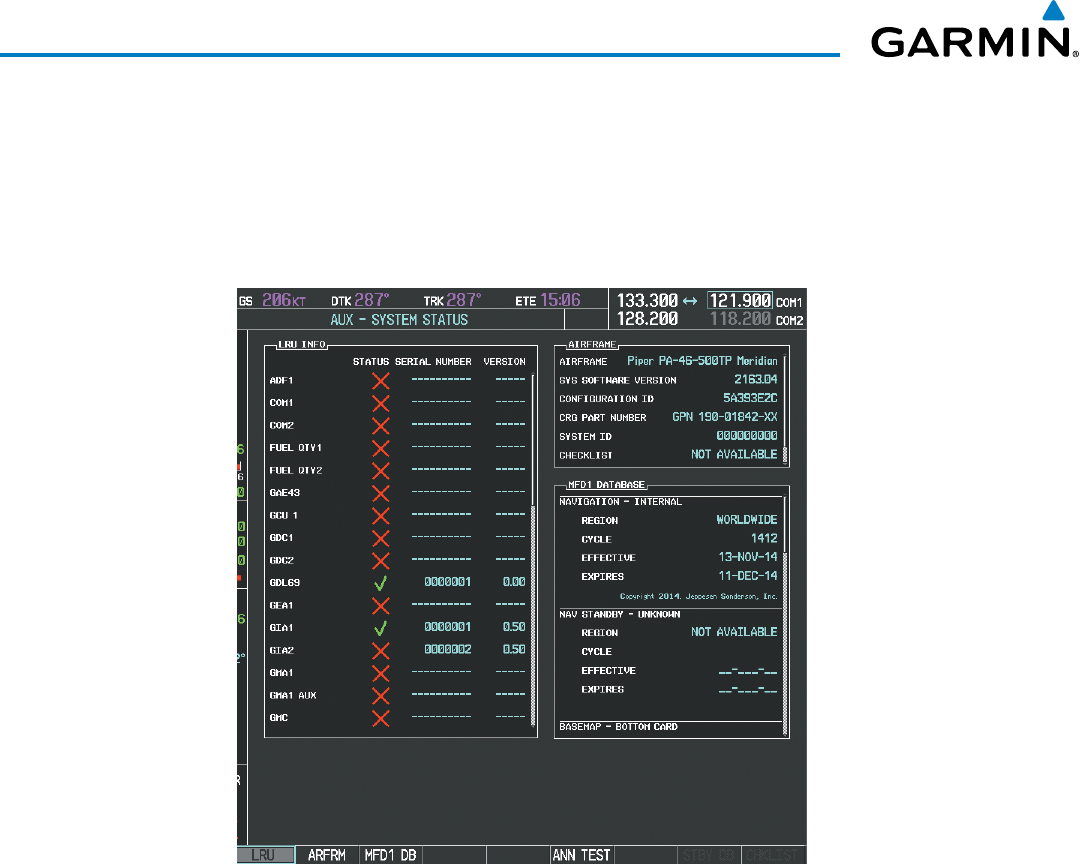Image resolution: width=1080 pixels, height=864 pixels.
Task: Click the GMA1 red X status icon
Action: click(380, 673)
